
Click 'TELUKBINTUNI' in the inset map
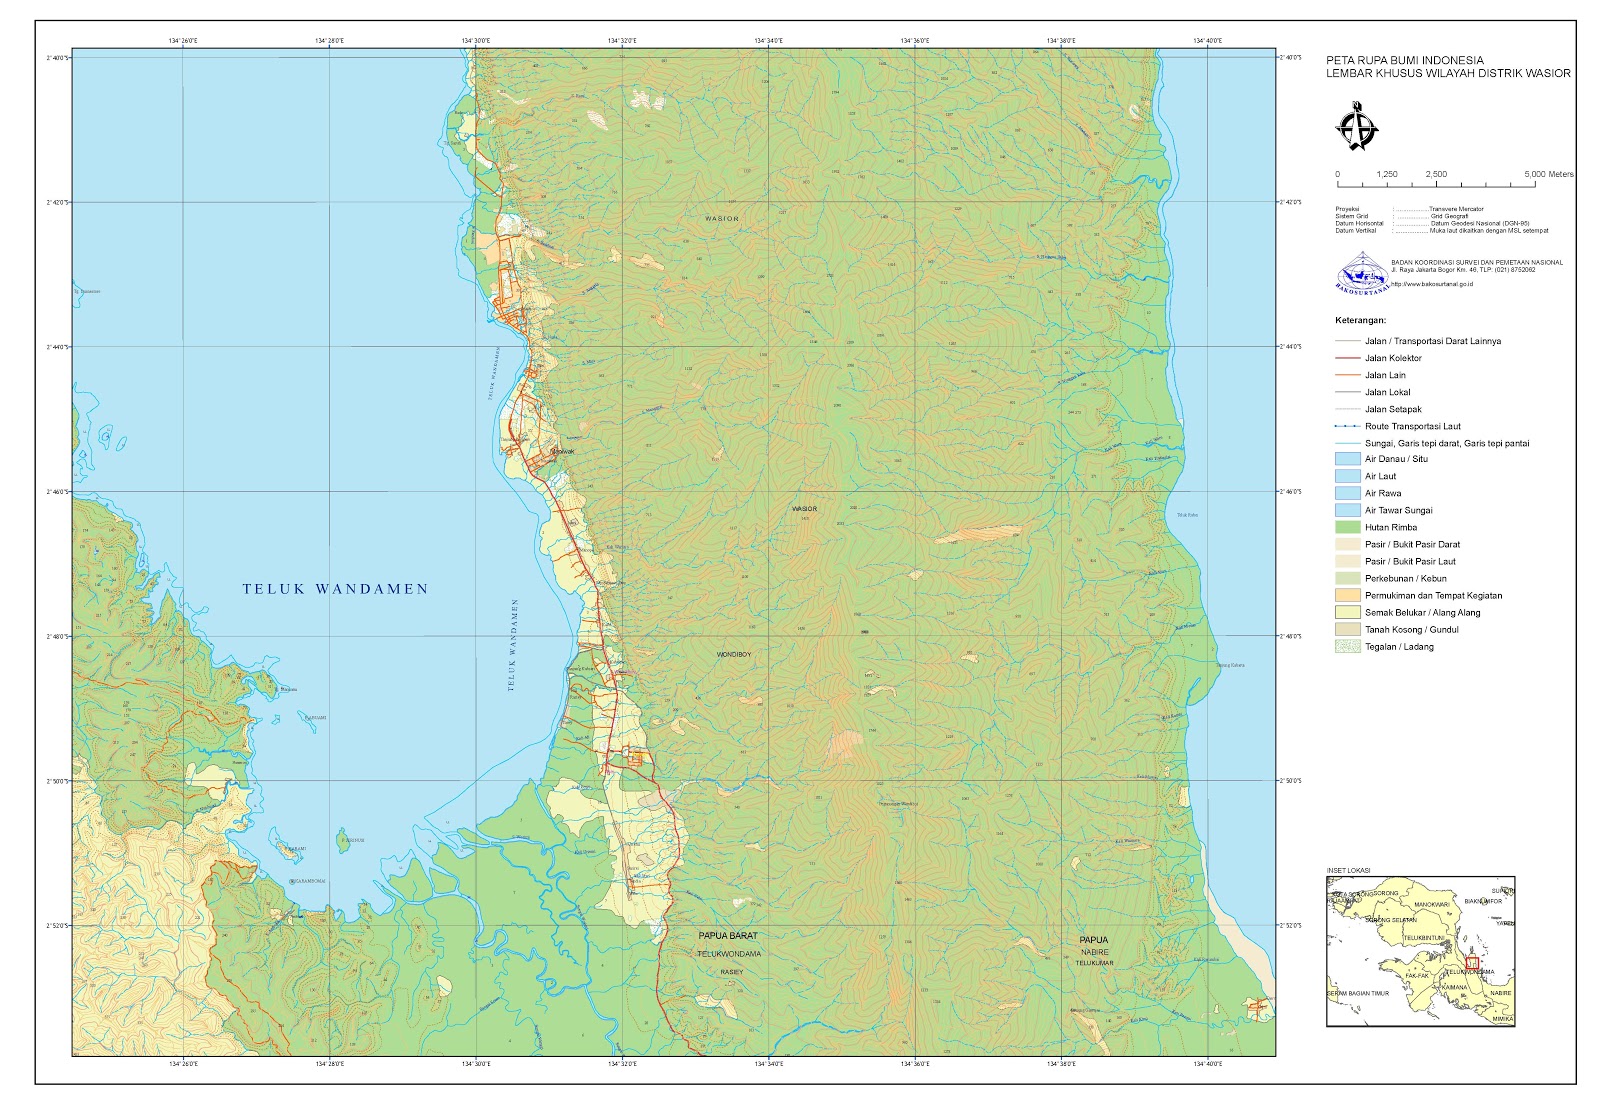pos(1426,938)
